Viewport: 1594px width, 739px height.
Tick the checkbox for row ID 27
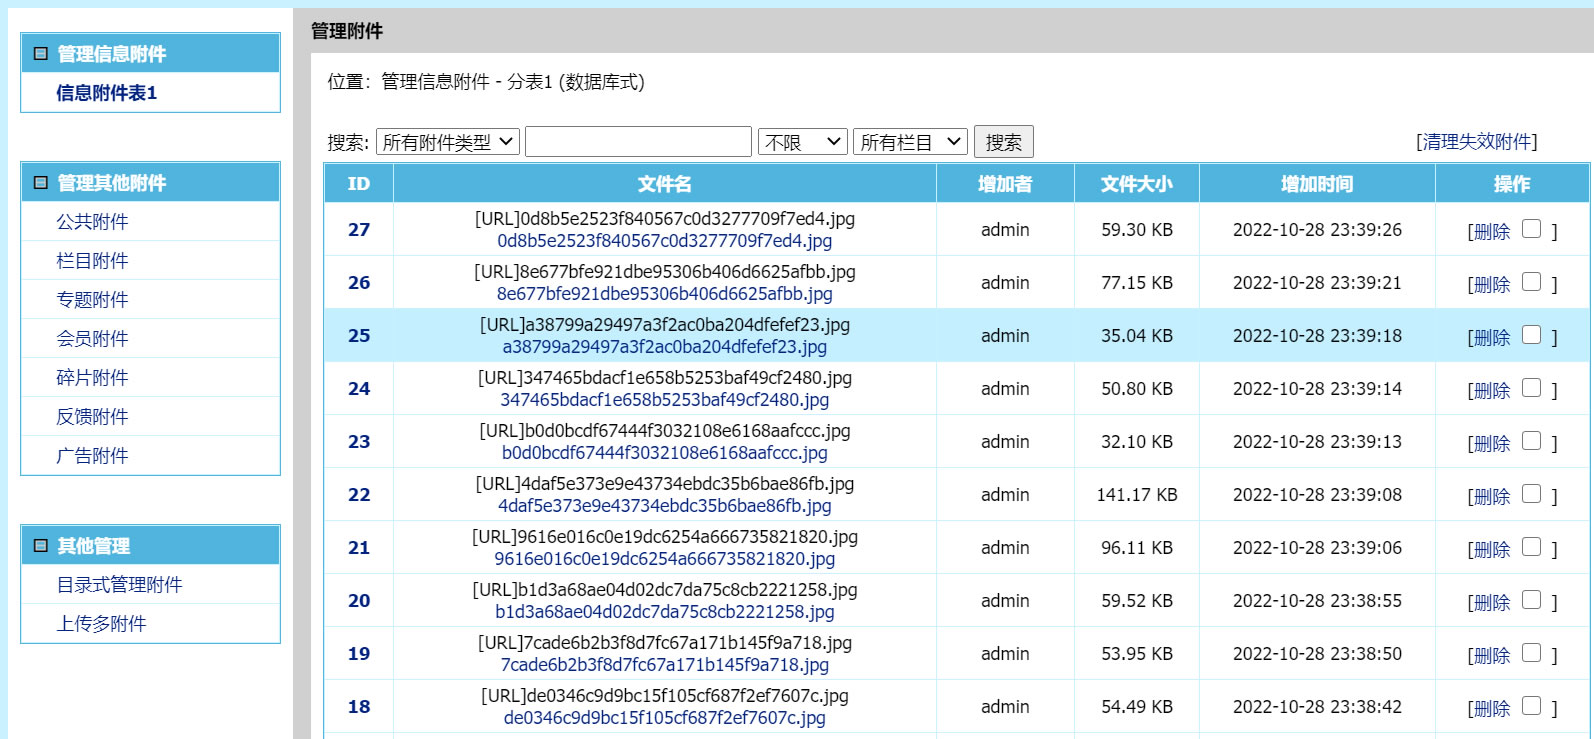[x=1531, y=229]
